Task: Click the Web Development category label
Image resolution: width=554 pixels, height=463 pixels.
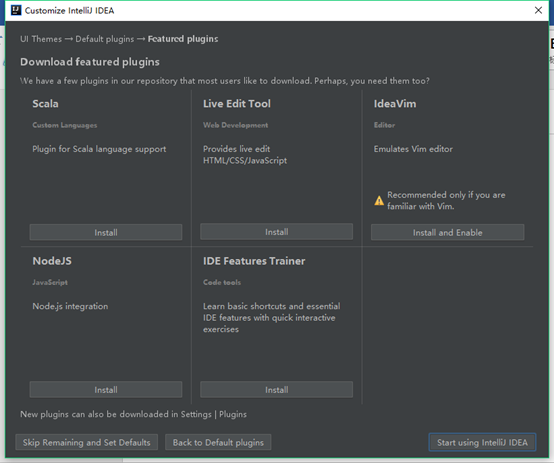Action: coord(235,125)
